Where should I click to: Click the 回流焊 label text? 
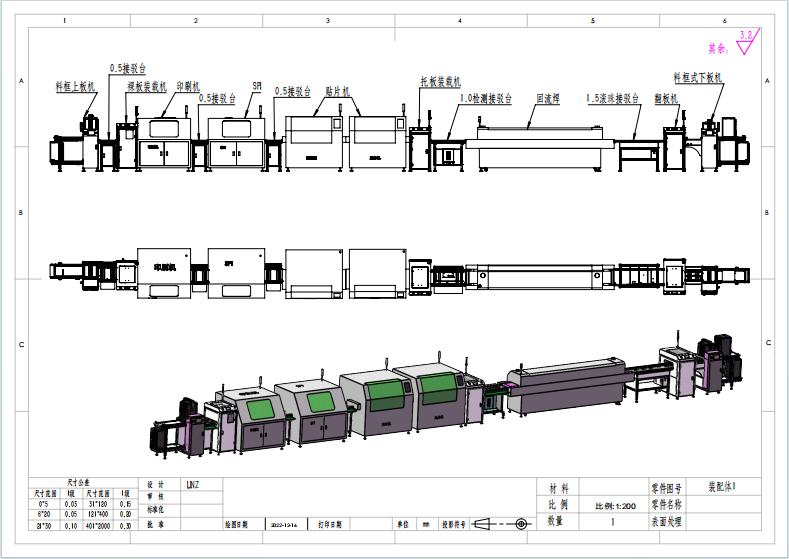pos(547,99)
